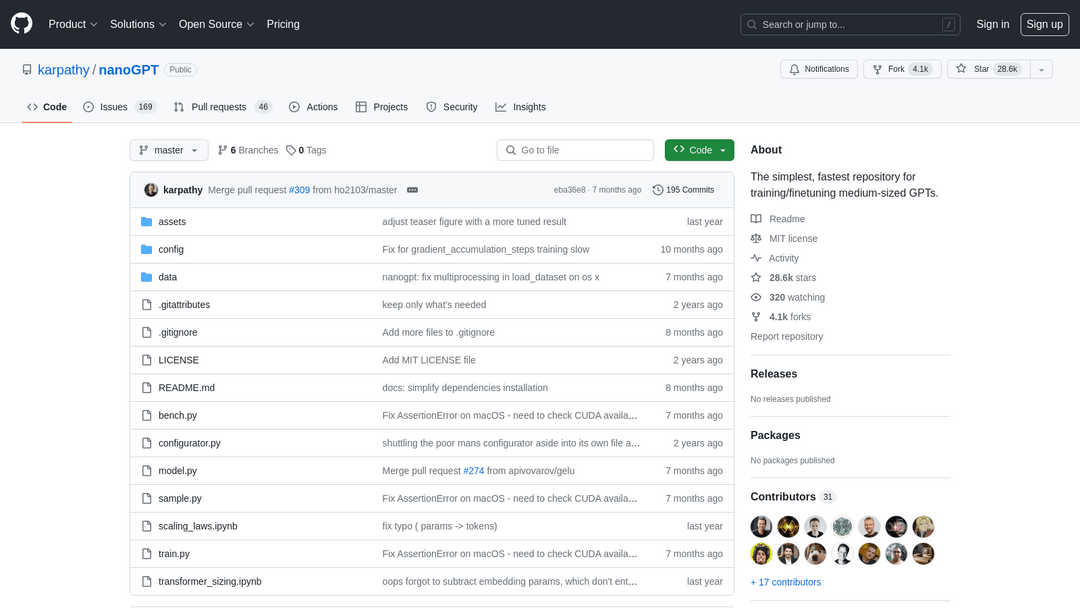Open the karpathy owner profile

[63, 70]
